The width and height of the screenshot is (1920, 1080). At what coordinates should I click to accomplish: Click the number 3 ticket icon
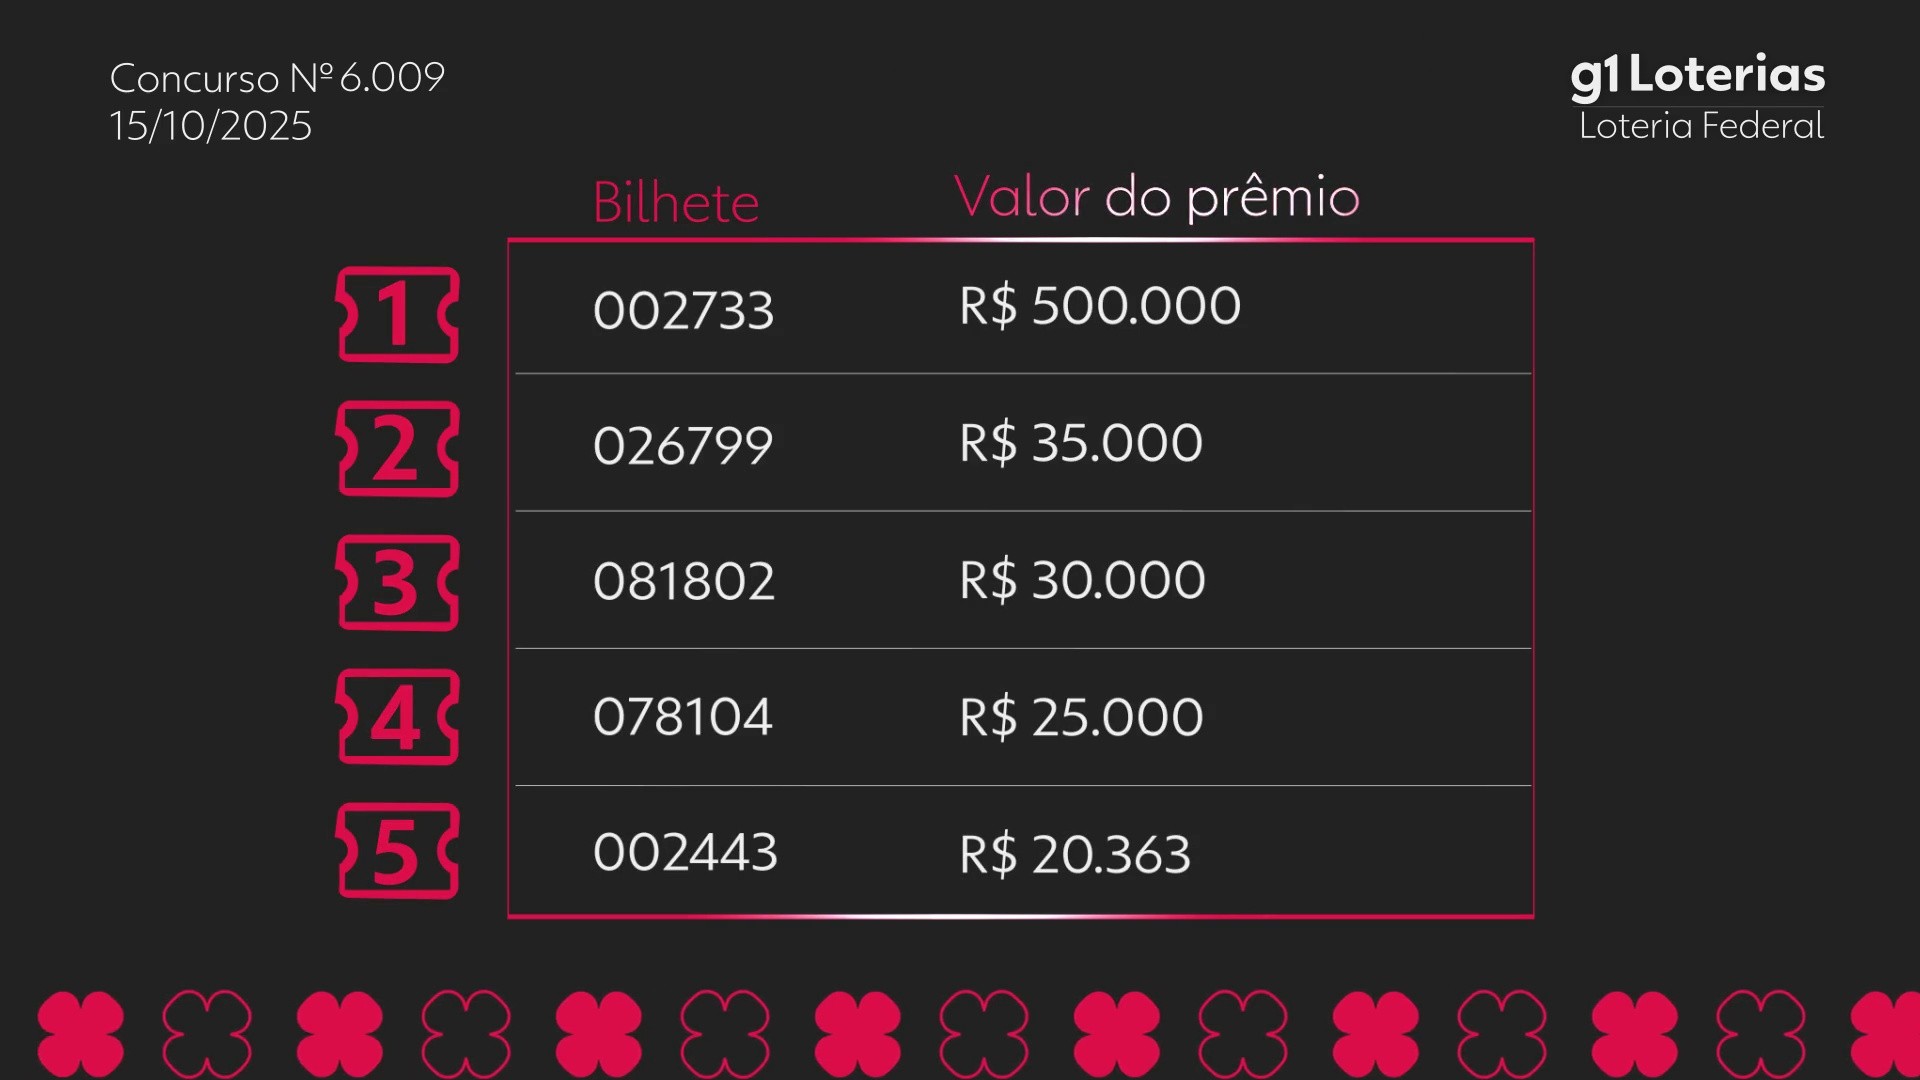(398, 583)
